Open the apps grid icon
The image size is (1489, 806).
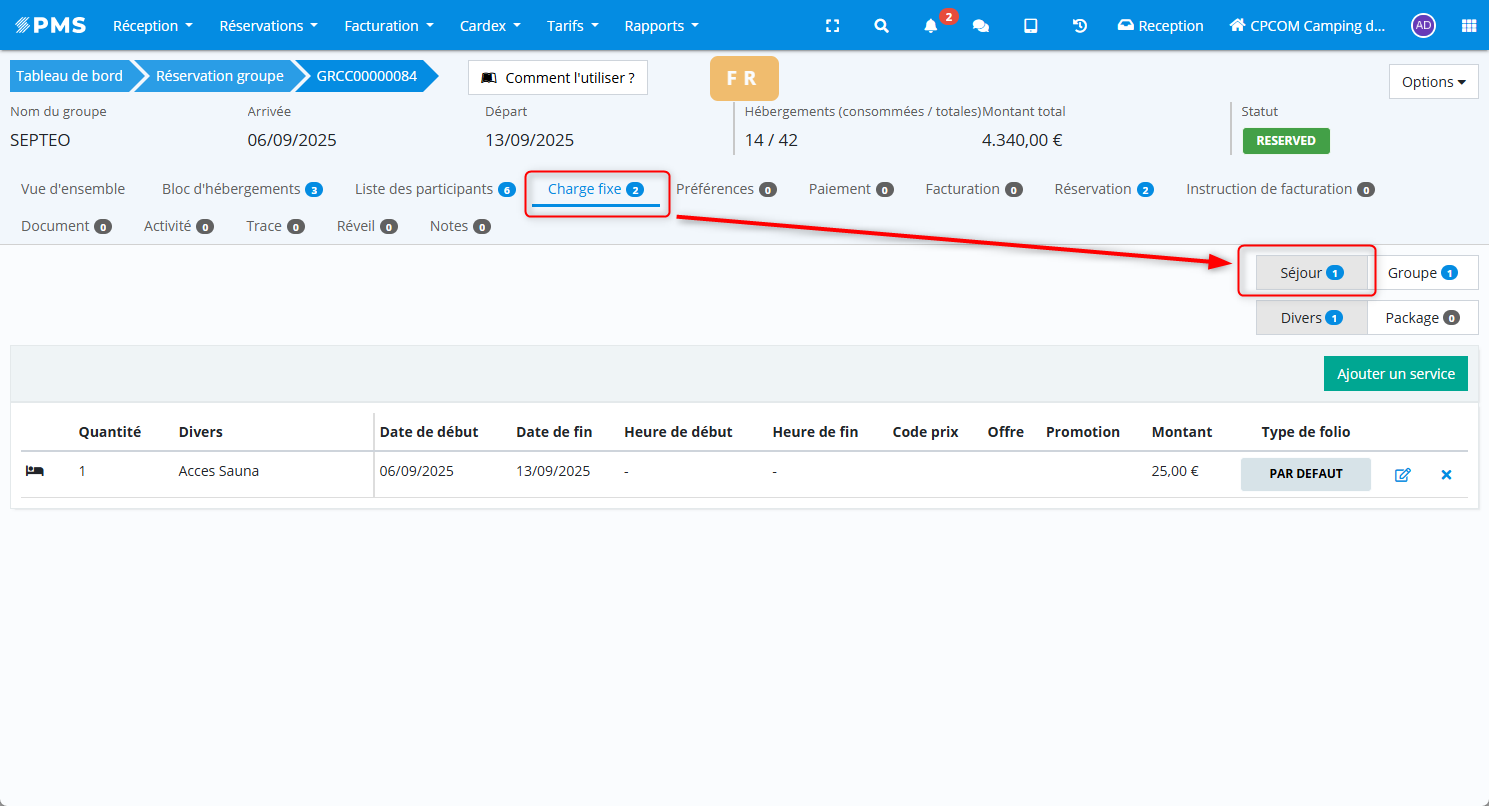[x=1468, y=26]
